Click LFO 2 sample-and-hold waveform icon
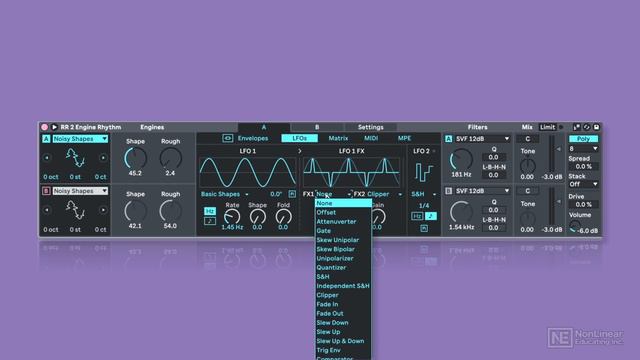This screenshot has height=360, width=640. [x=424, y=172]
